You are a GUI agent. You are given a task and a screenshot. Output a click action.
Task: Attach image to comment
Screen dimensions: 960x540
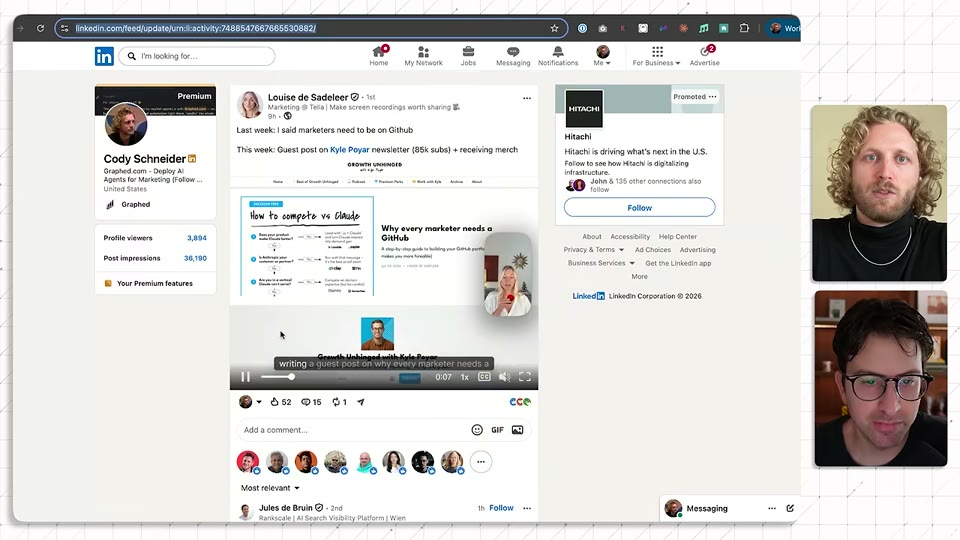pyautogui.click(x=517, y=430)
